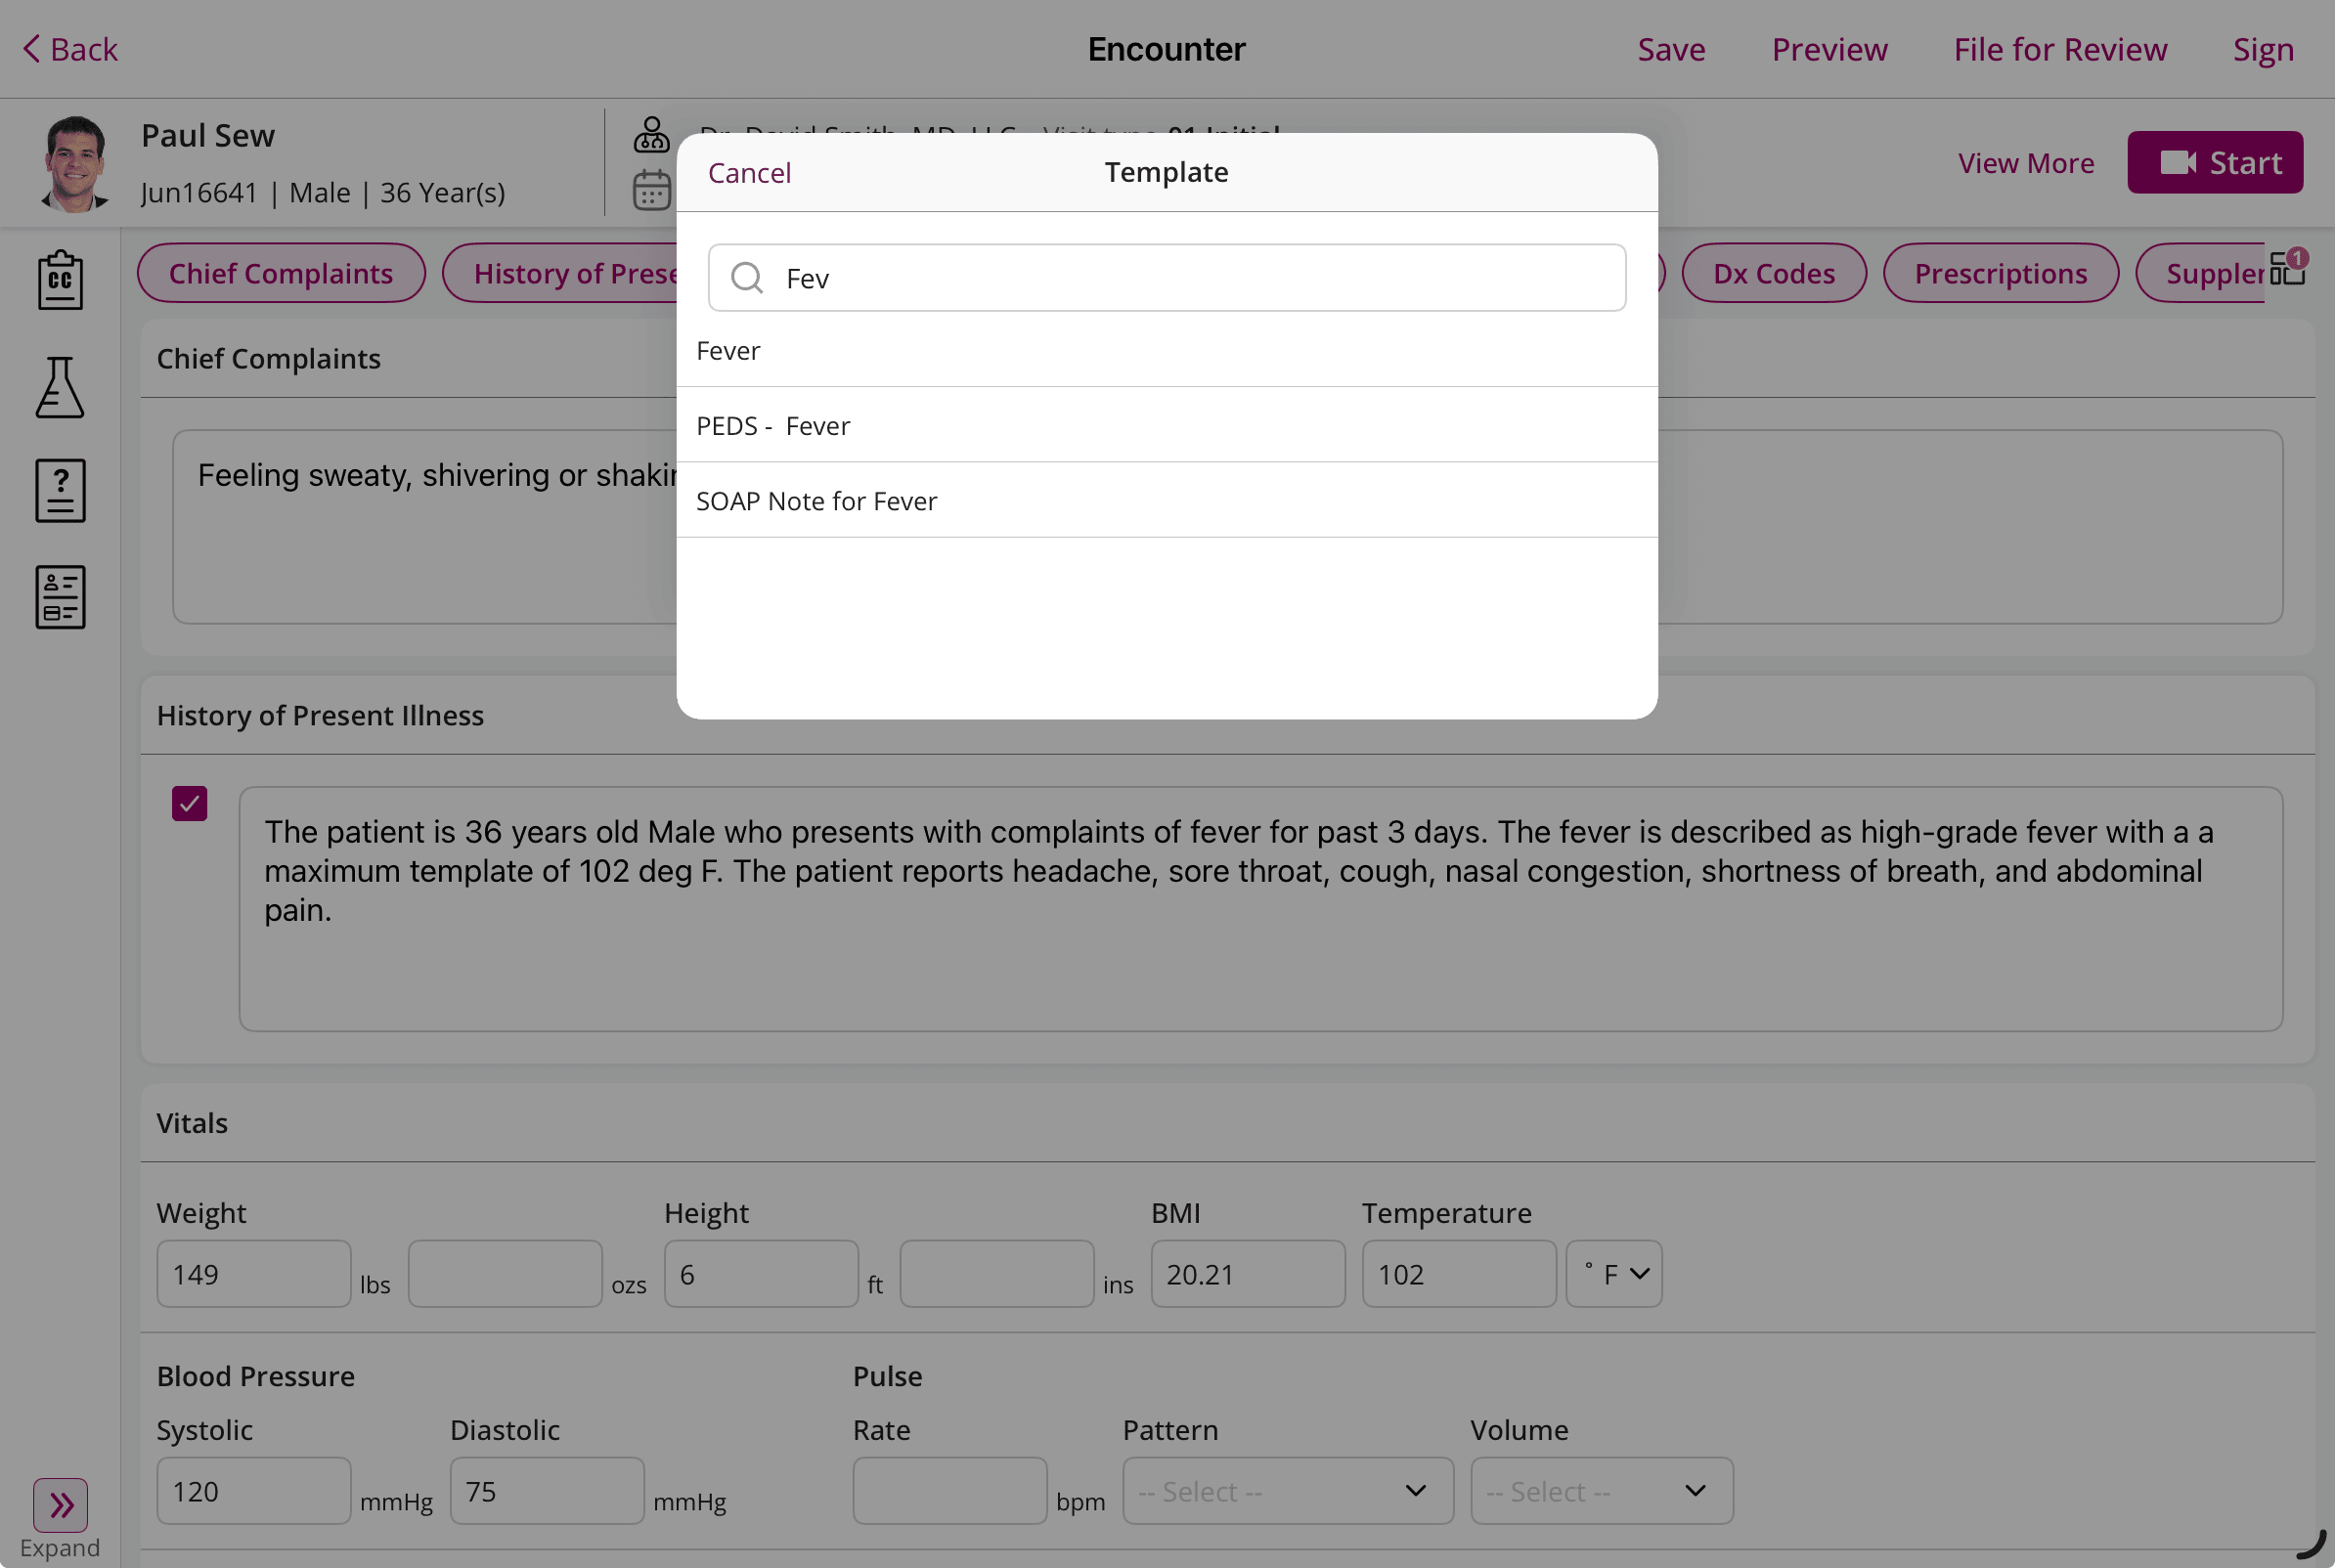Click the Start video call button
The height and width of the screenshot is (1568, 2335).
(2214, 163)
